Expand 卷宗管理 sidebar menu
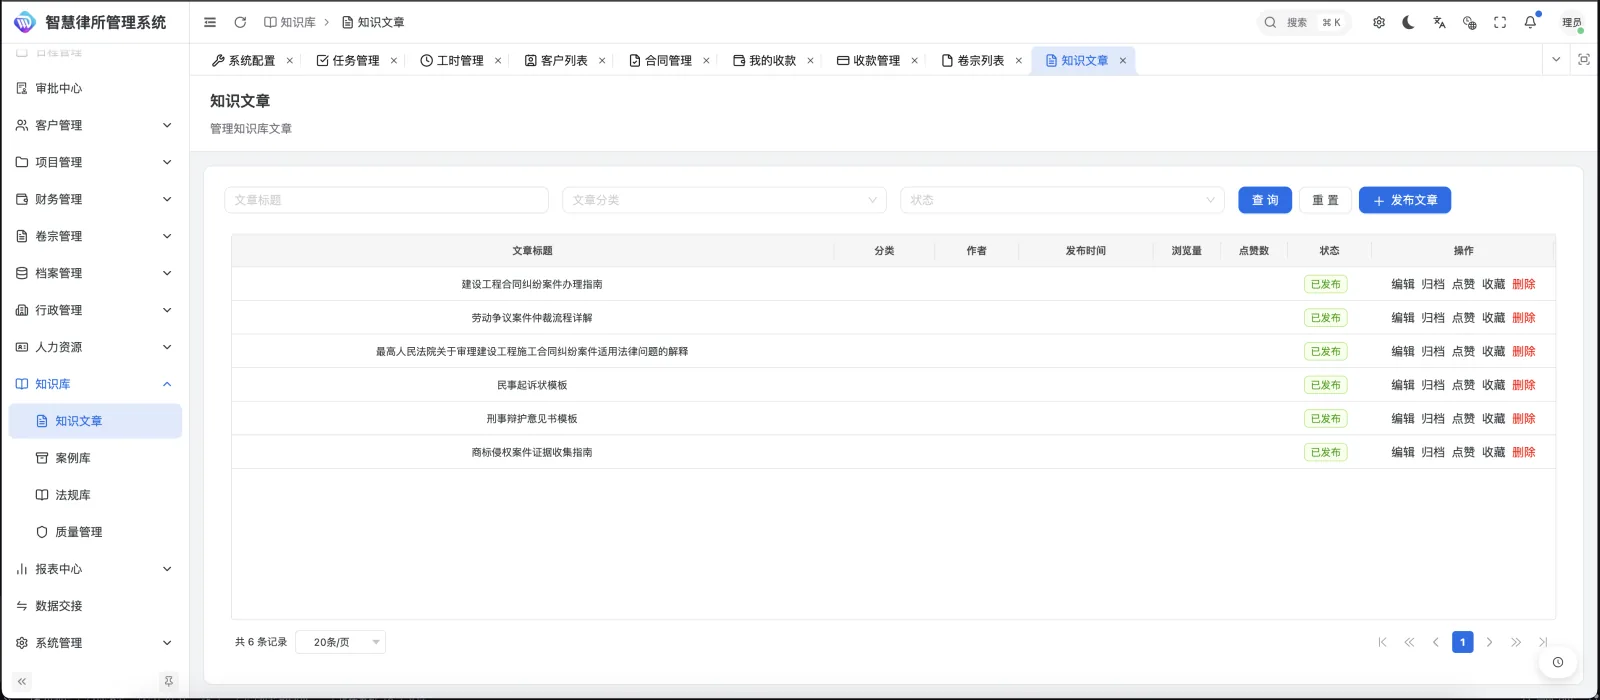 pos(95,236)
